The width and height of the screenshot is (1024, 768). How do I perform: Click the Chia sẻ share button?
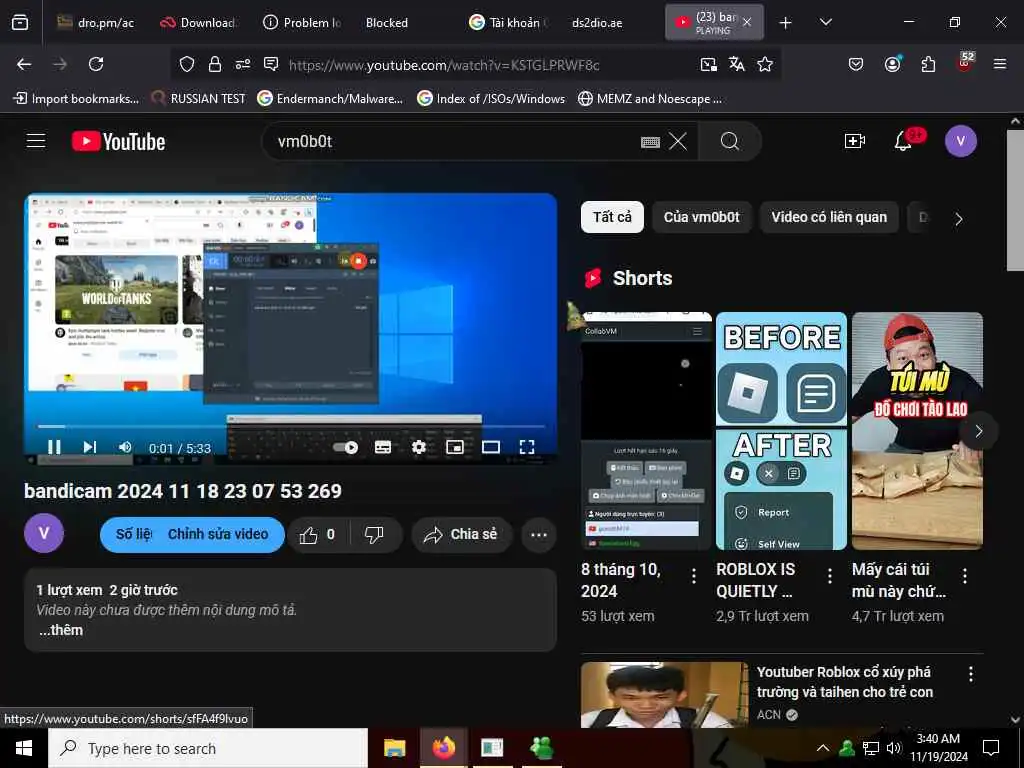pos(462,535)
